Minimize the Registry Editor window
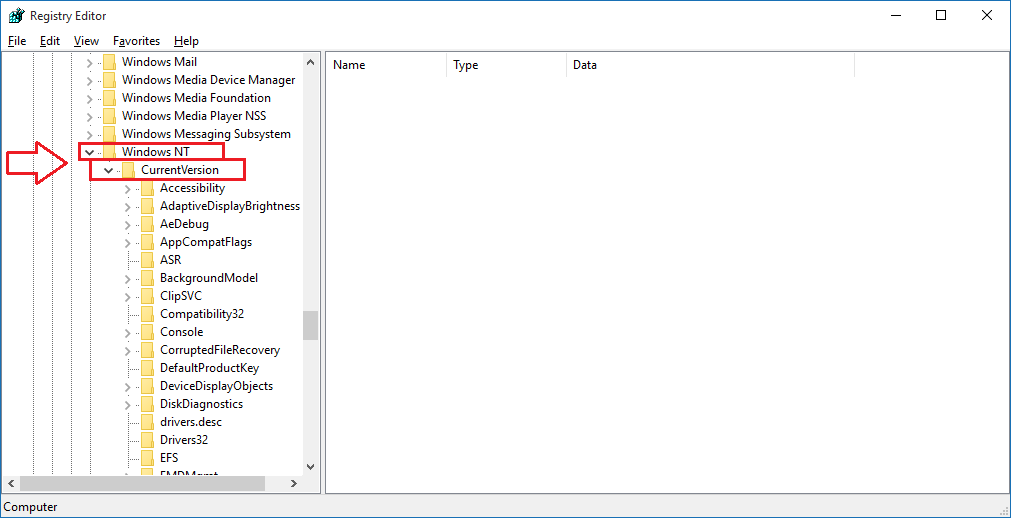This screenshot has height=518, width=1011. coord(896,15)
